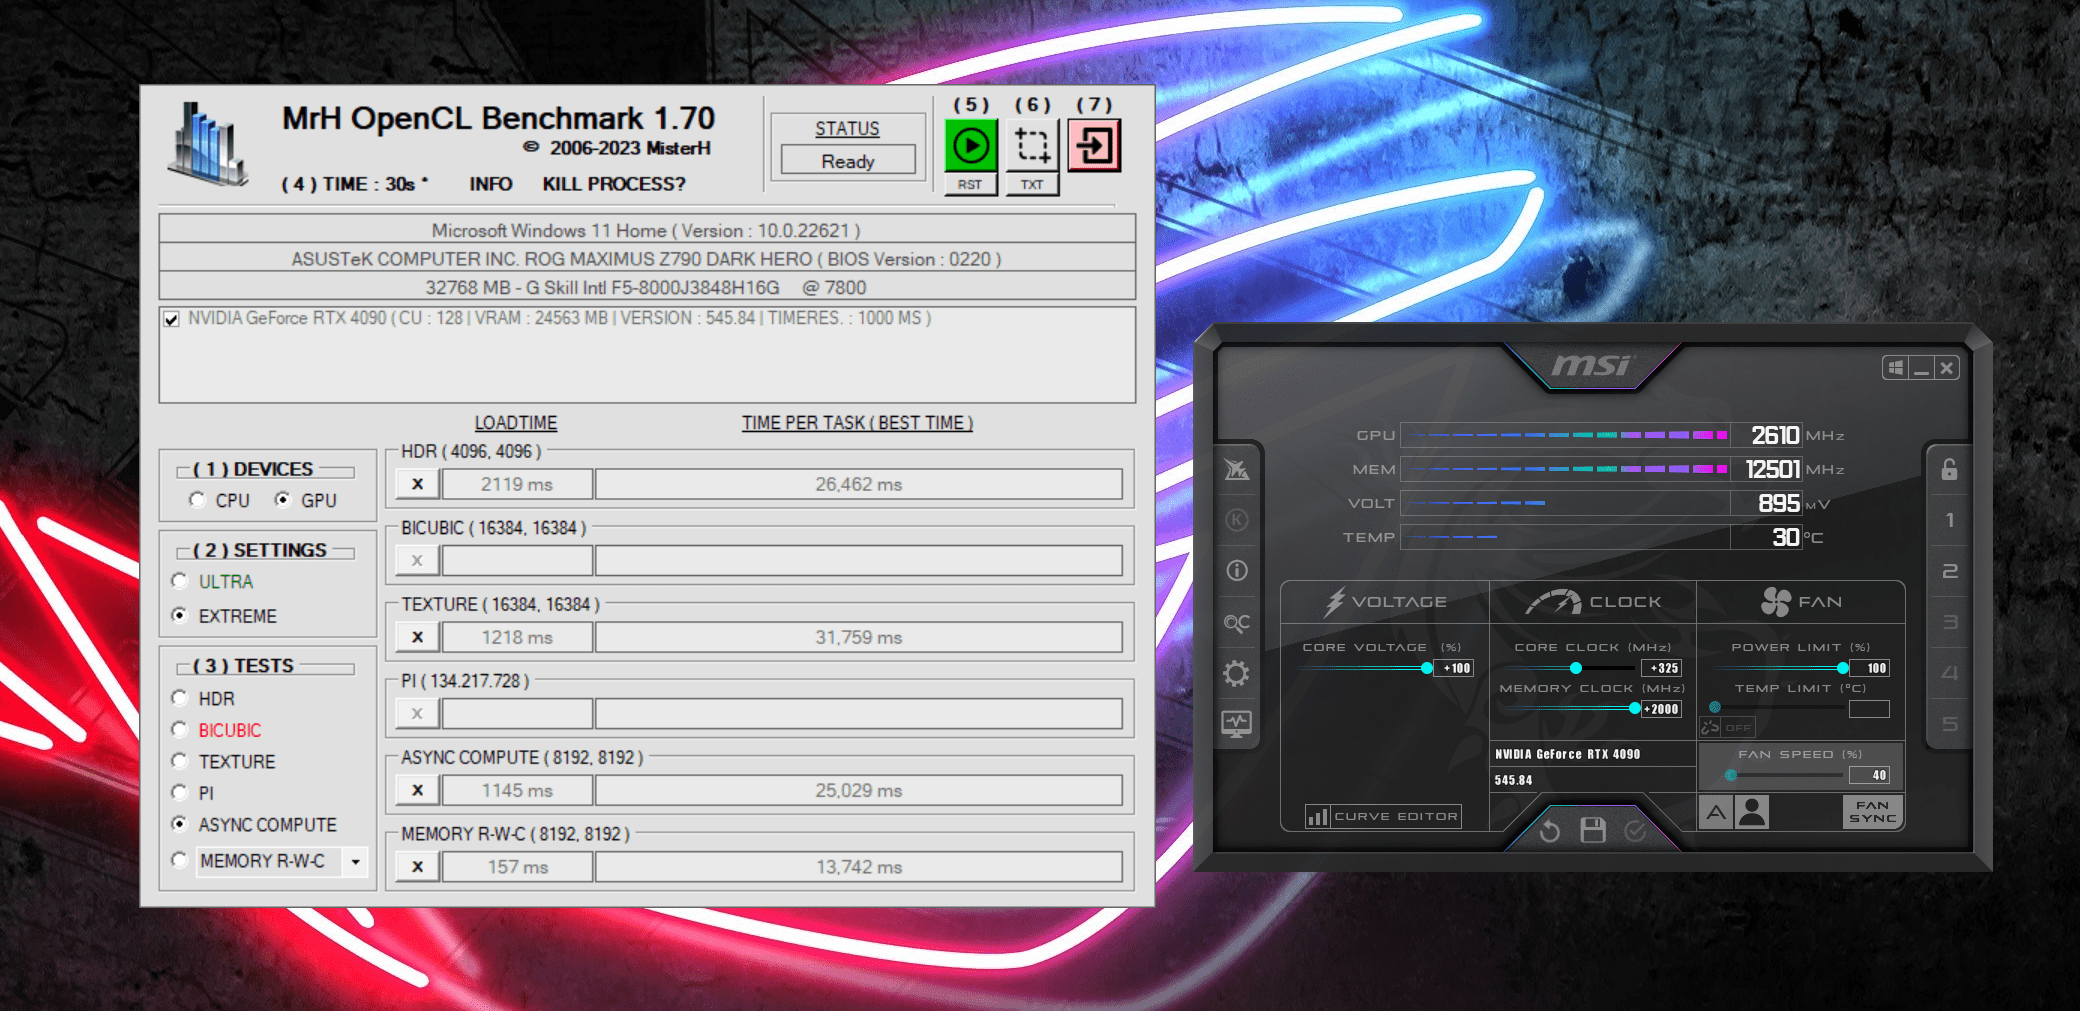Viewport: 2080px width, 1011px height.
Task: Start the Afterburner OC Scanner icon
Action: [x=1237, y=623]
